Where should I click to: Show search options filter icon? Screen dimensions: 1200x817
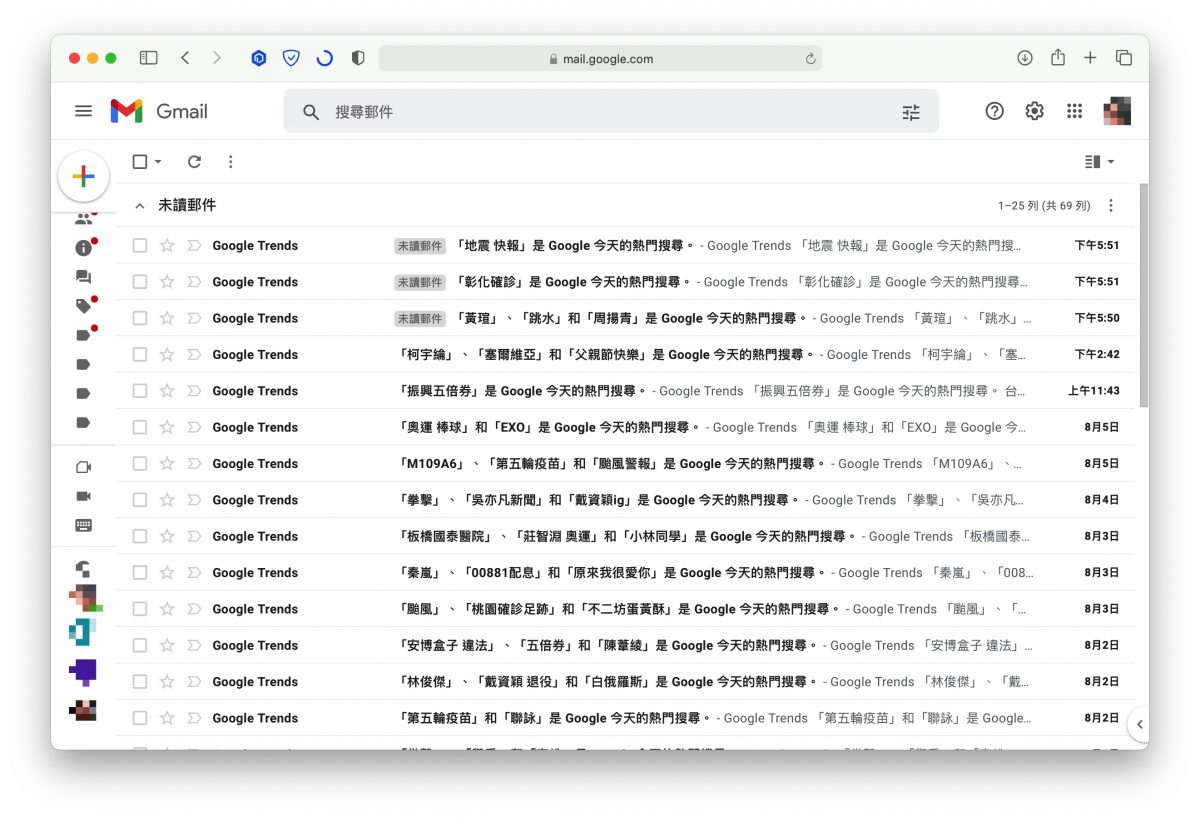pyautogui.click(x=911, y=112)
